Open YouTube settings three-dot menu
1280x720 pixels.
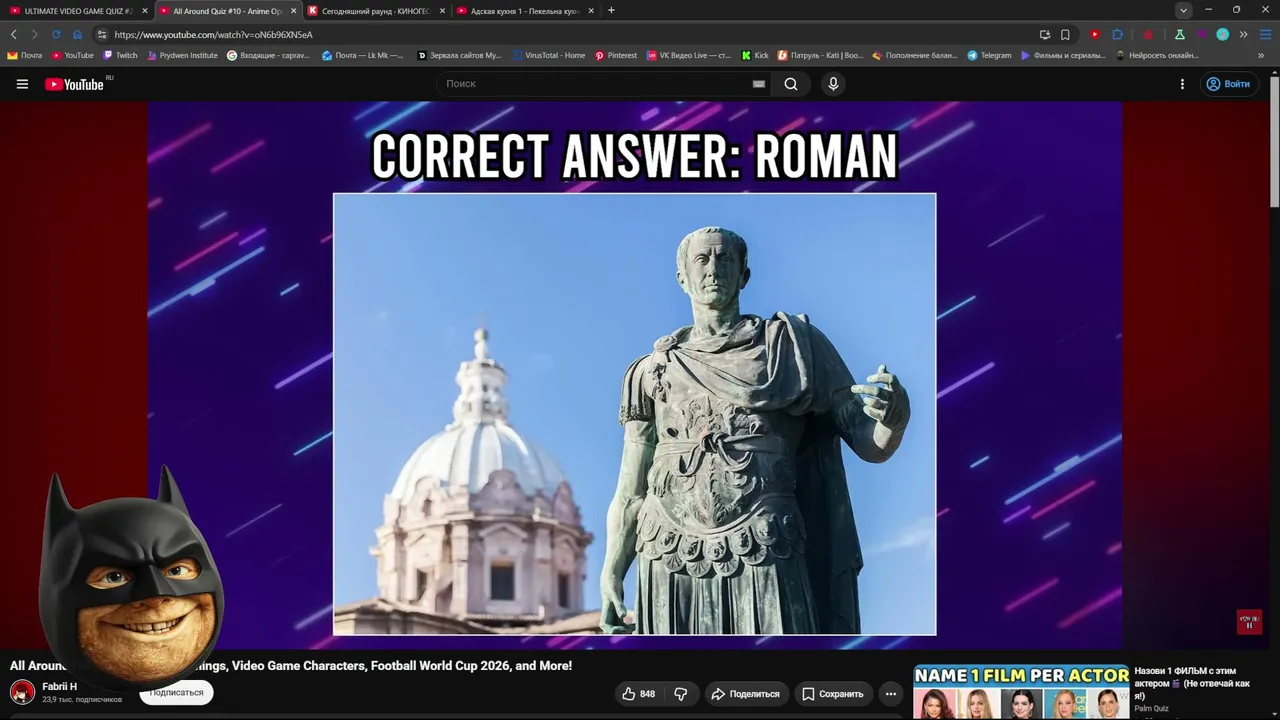tap(1182, 84)
